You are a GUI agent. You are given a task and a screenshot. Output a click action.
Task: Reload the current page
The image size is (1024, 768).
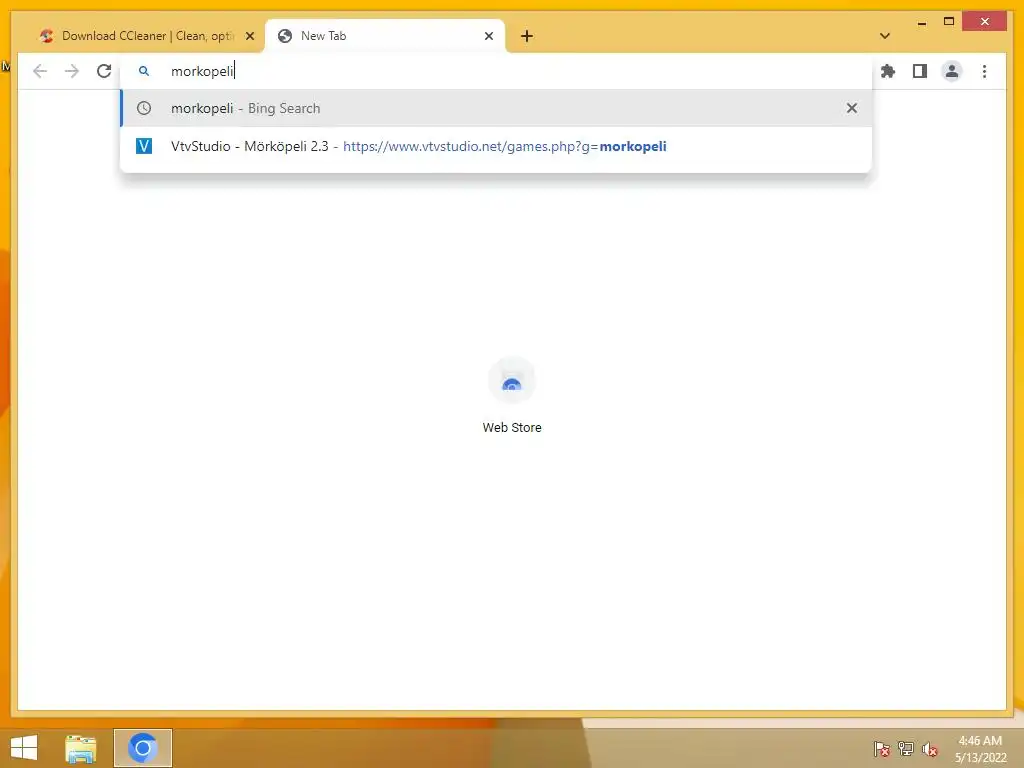point(104,71)
